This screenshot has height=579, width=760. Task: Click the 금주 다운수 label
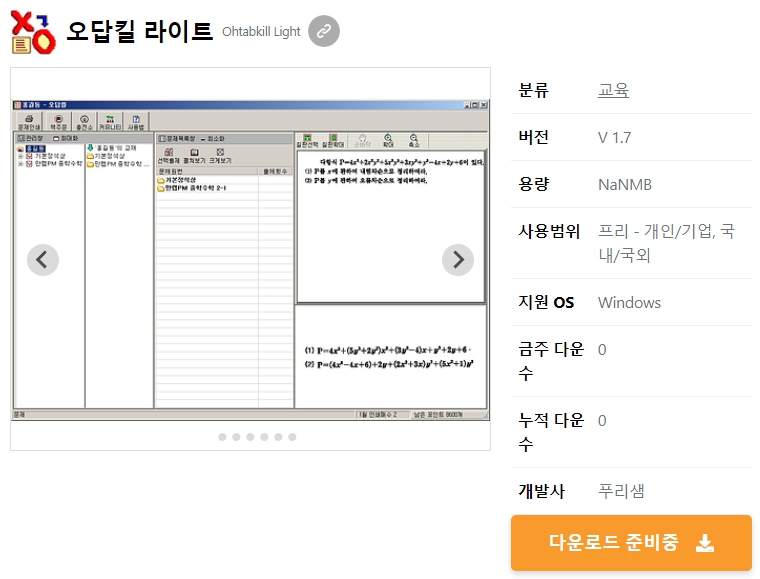point(551,361)
